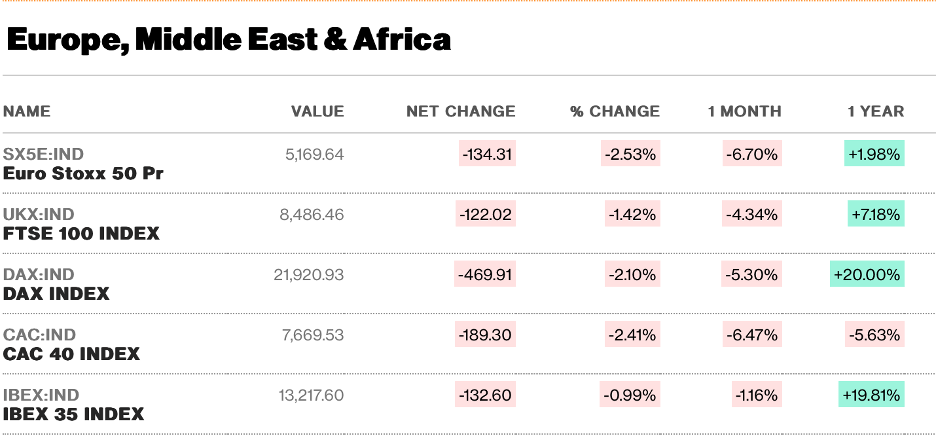Screen dimensions: 936x436
Task: Click the 8,486.46 FTSE value cell
Action: pos(311,214)
